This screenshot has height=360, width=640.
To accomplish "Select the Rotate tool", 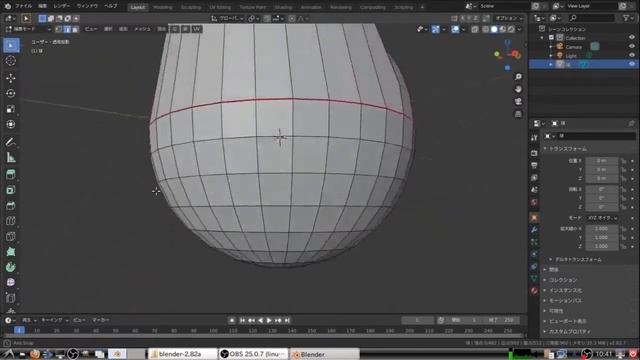I will 11,93.
